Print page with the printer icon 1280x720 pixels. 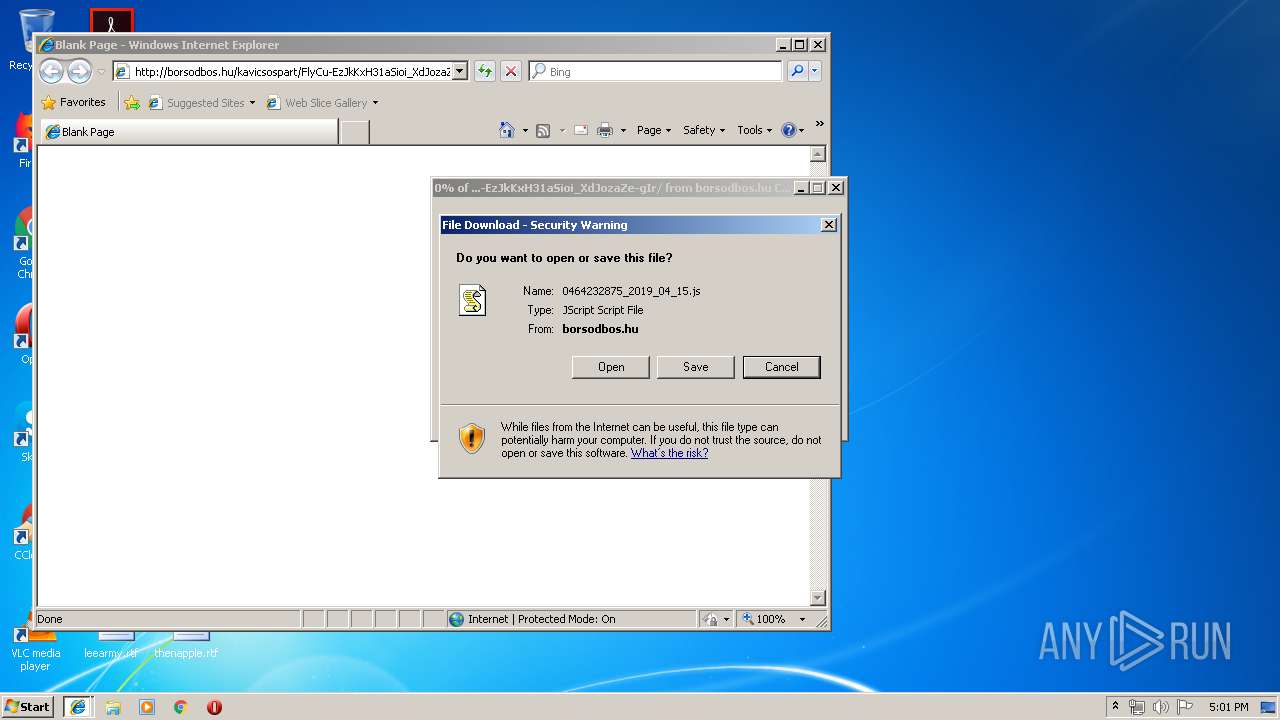tap(605, 130)
